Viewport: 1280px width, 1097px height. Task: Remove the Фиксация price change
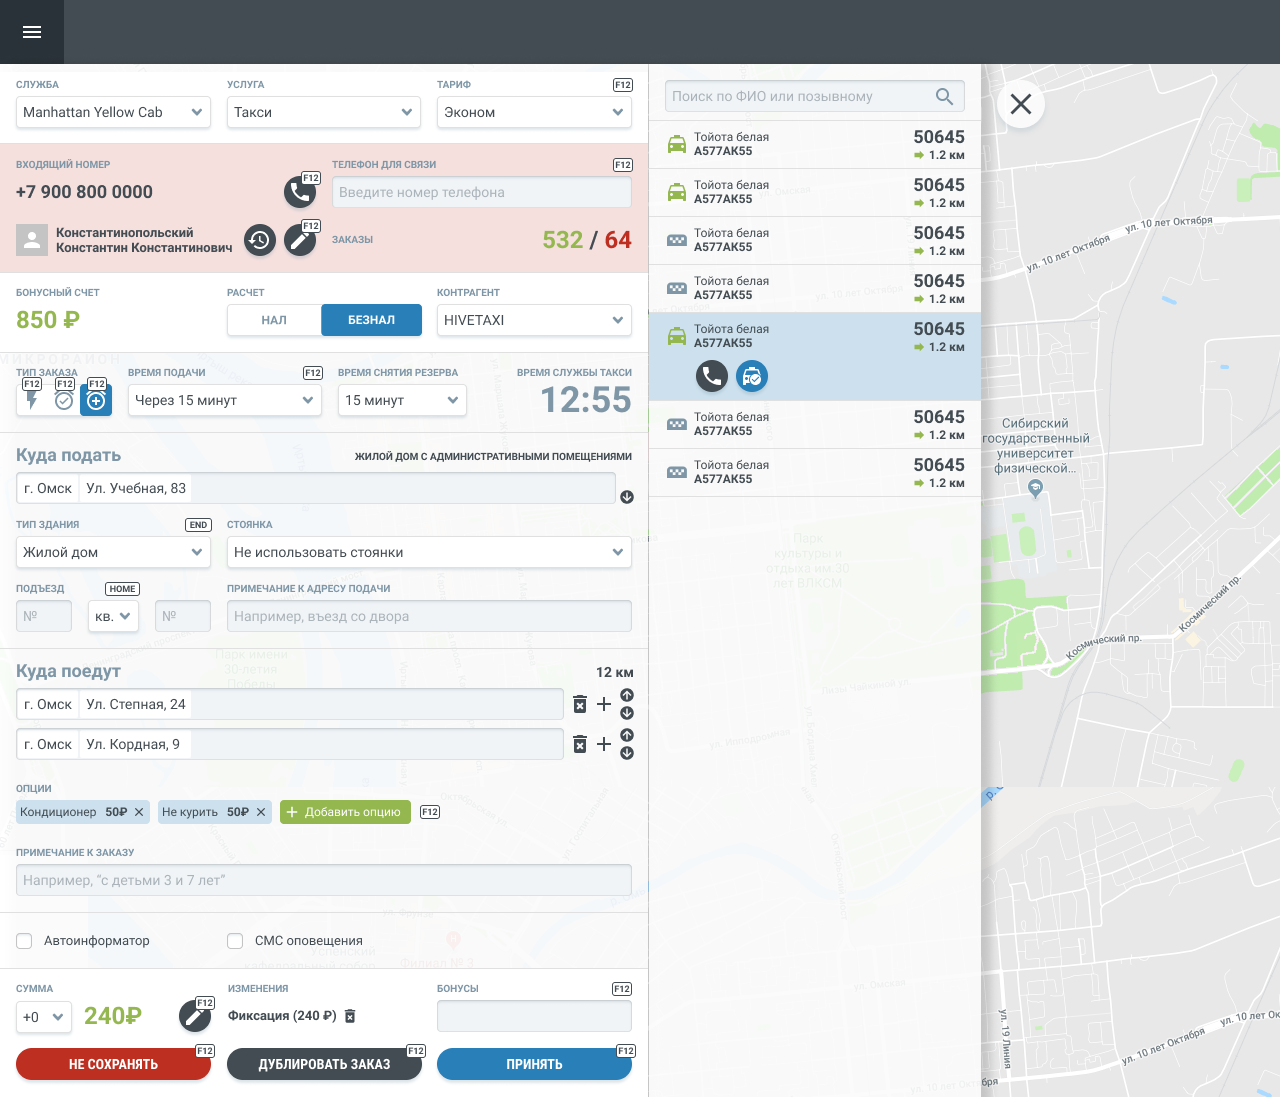pos(350,1016)
